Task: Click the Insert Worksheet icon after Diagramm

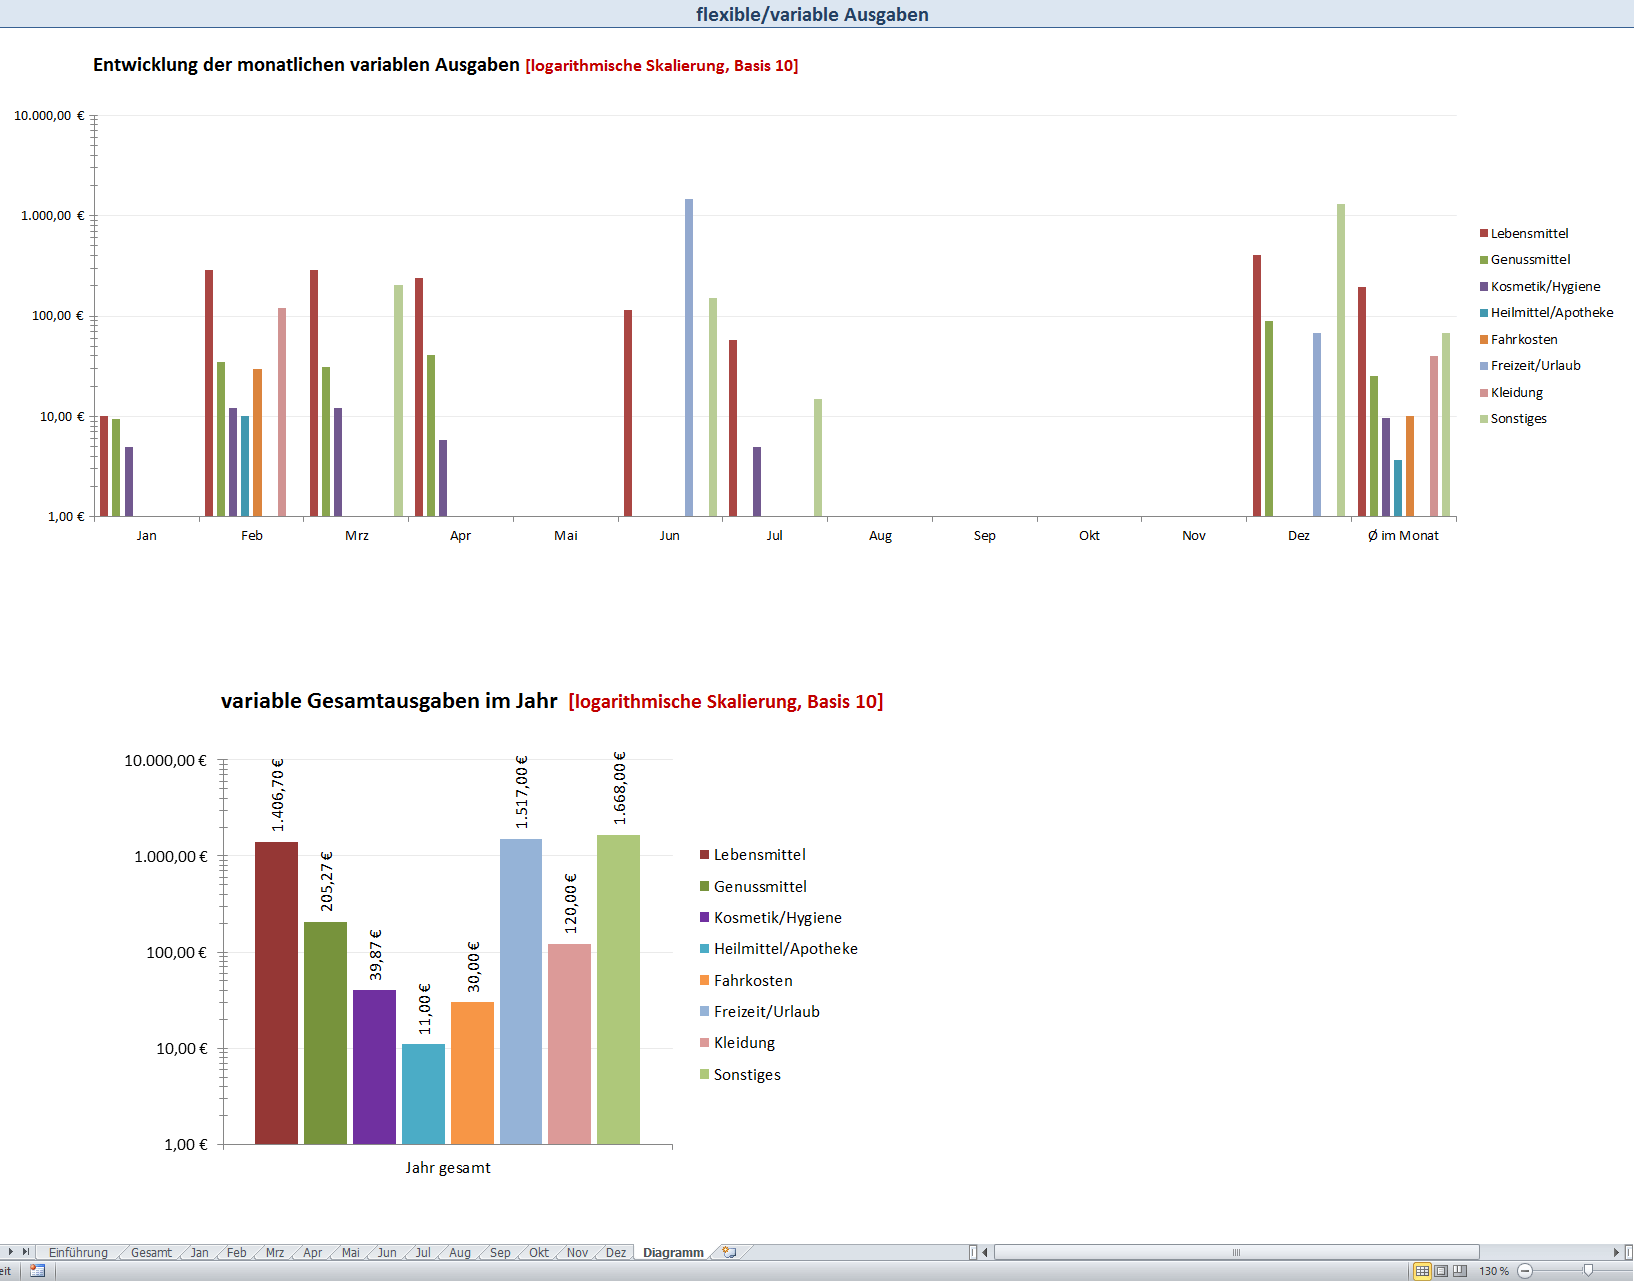Action: tap(729, 1252)
